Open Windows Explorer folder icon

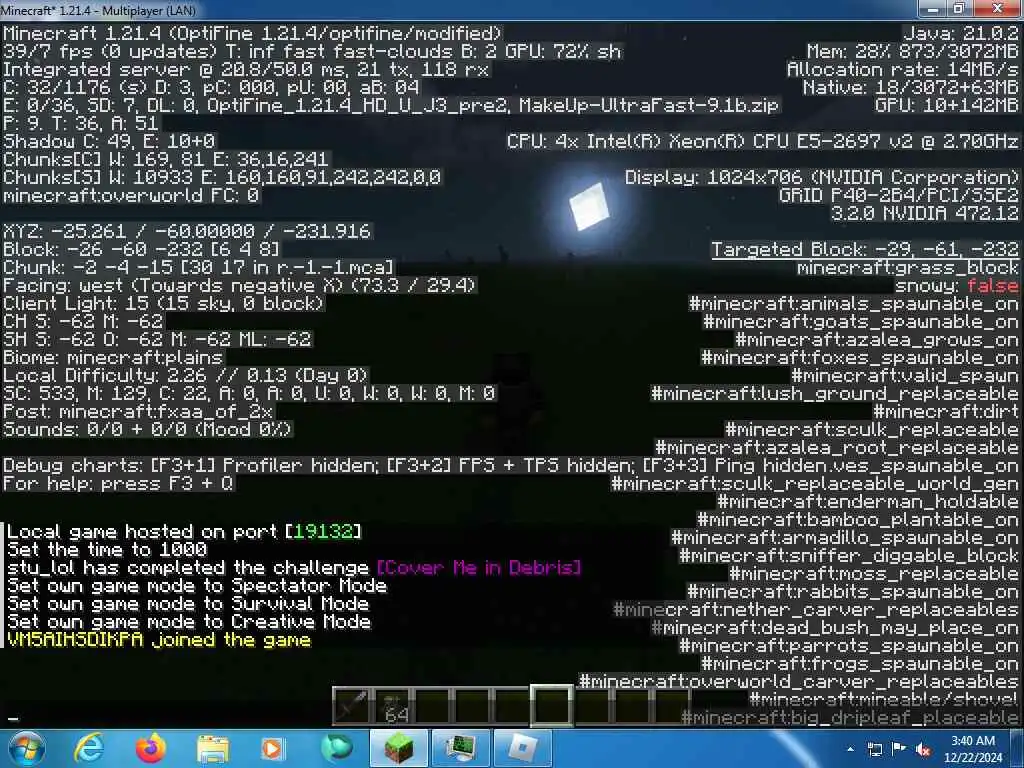click(213, 748)
